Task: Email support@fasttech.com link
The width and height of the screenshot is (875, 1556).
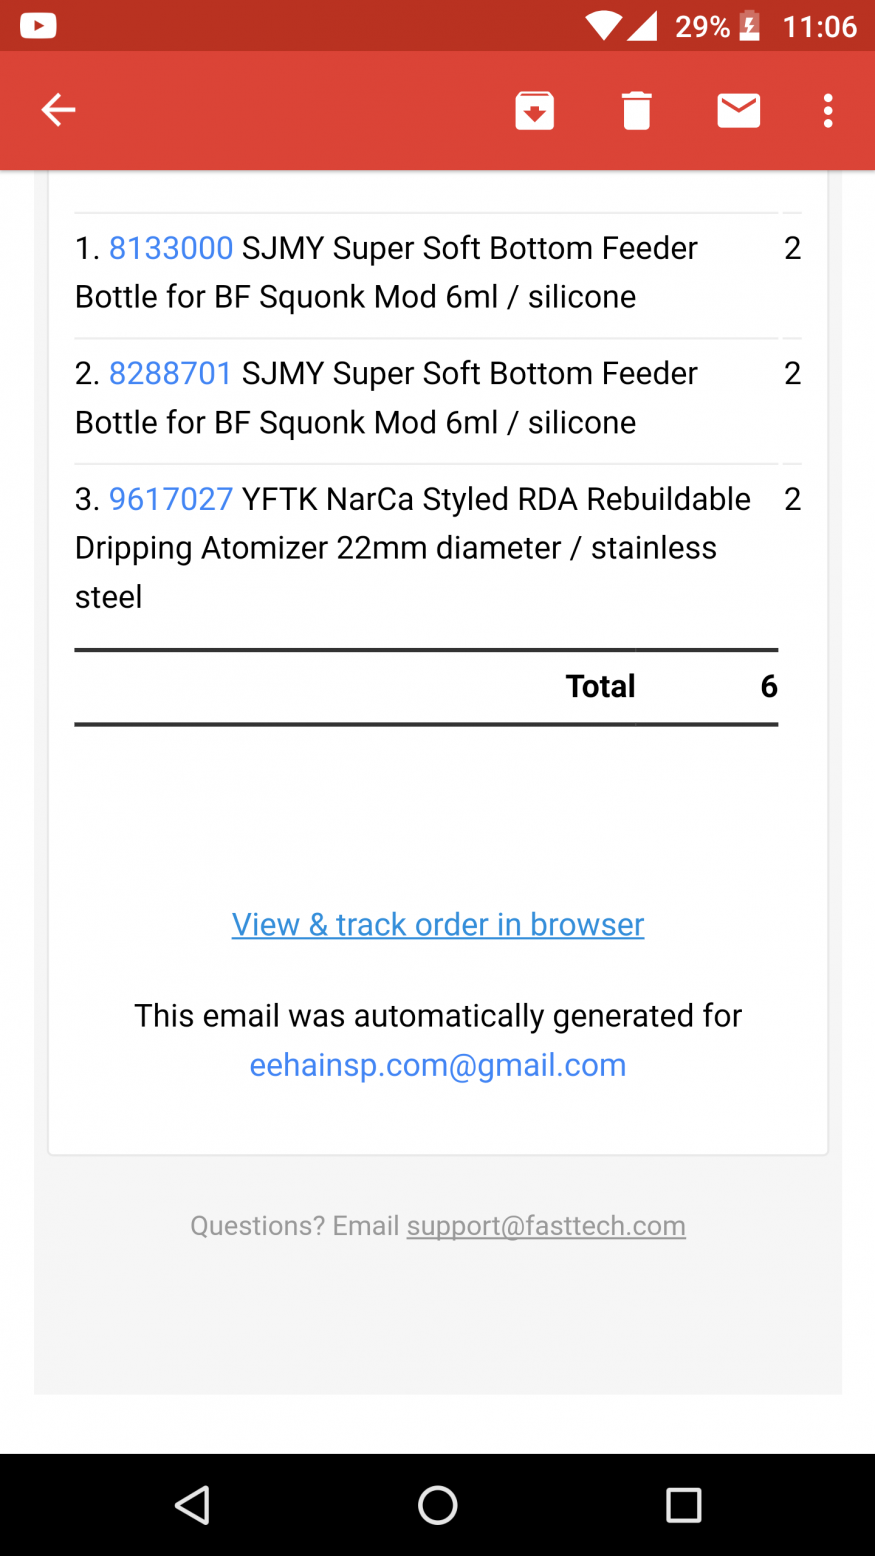Action: (546, 1226)
